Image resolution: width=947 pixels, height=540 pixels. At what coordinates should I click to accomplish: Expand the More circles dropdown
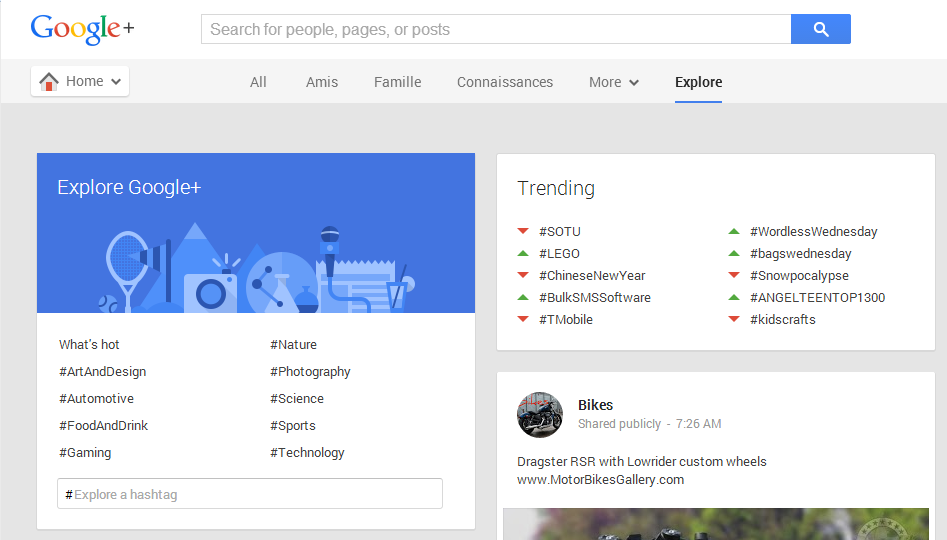614,82
